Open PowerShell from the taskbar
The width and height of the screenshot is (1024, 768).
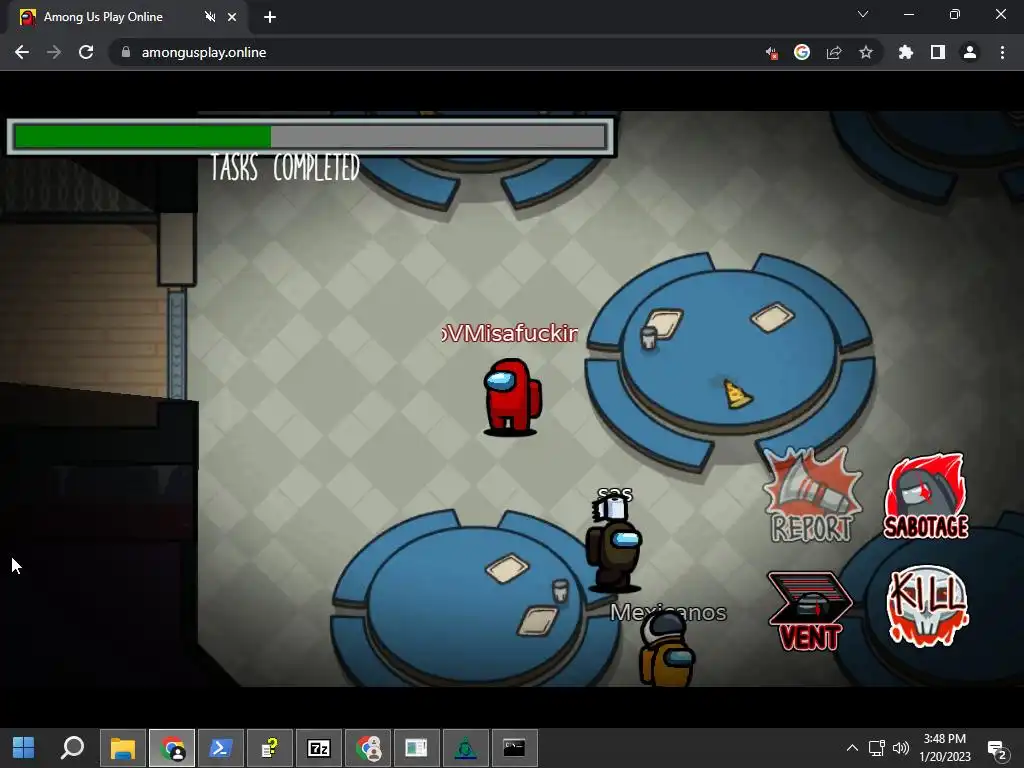(221, 748)
